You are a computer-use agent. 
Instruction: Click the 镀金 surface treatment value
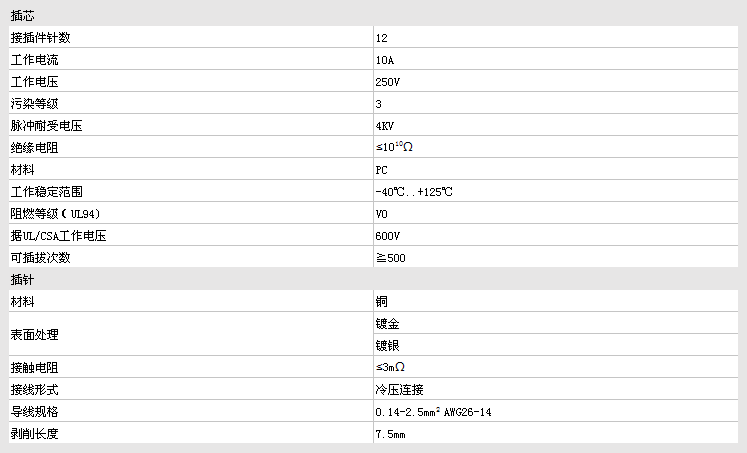388,323
